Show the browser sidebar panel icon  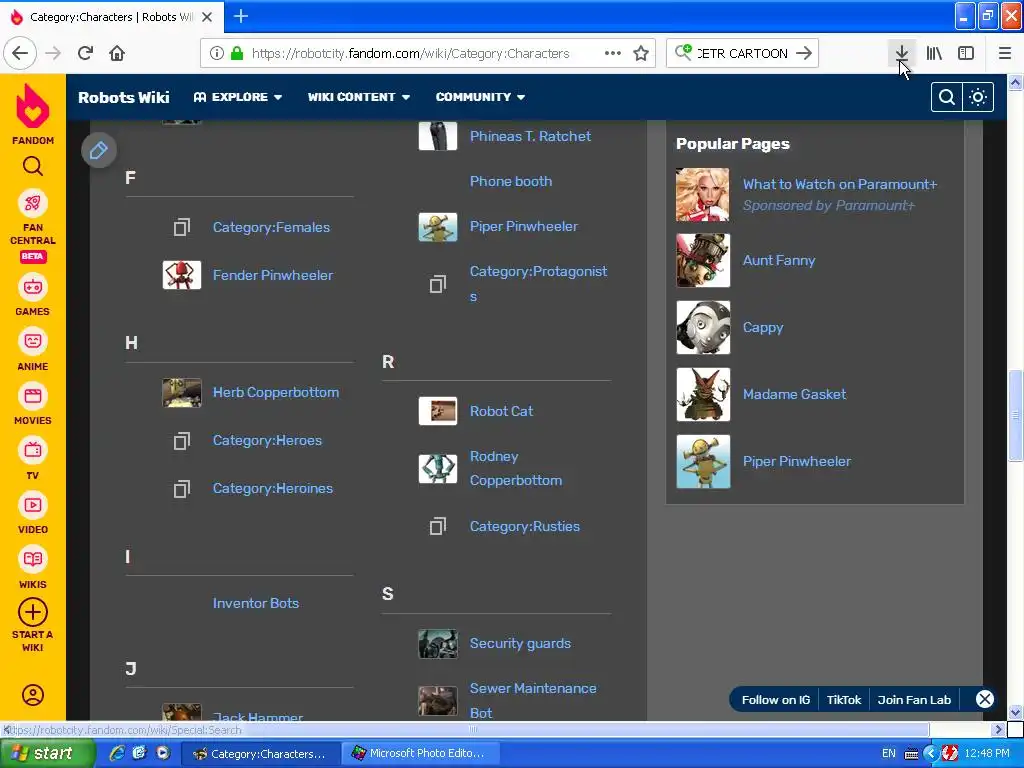[x=966, y=53]
